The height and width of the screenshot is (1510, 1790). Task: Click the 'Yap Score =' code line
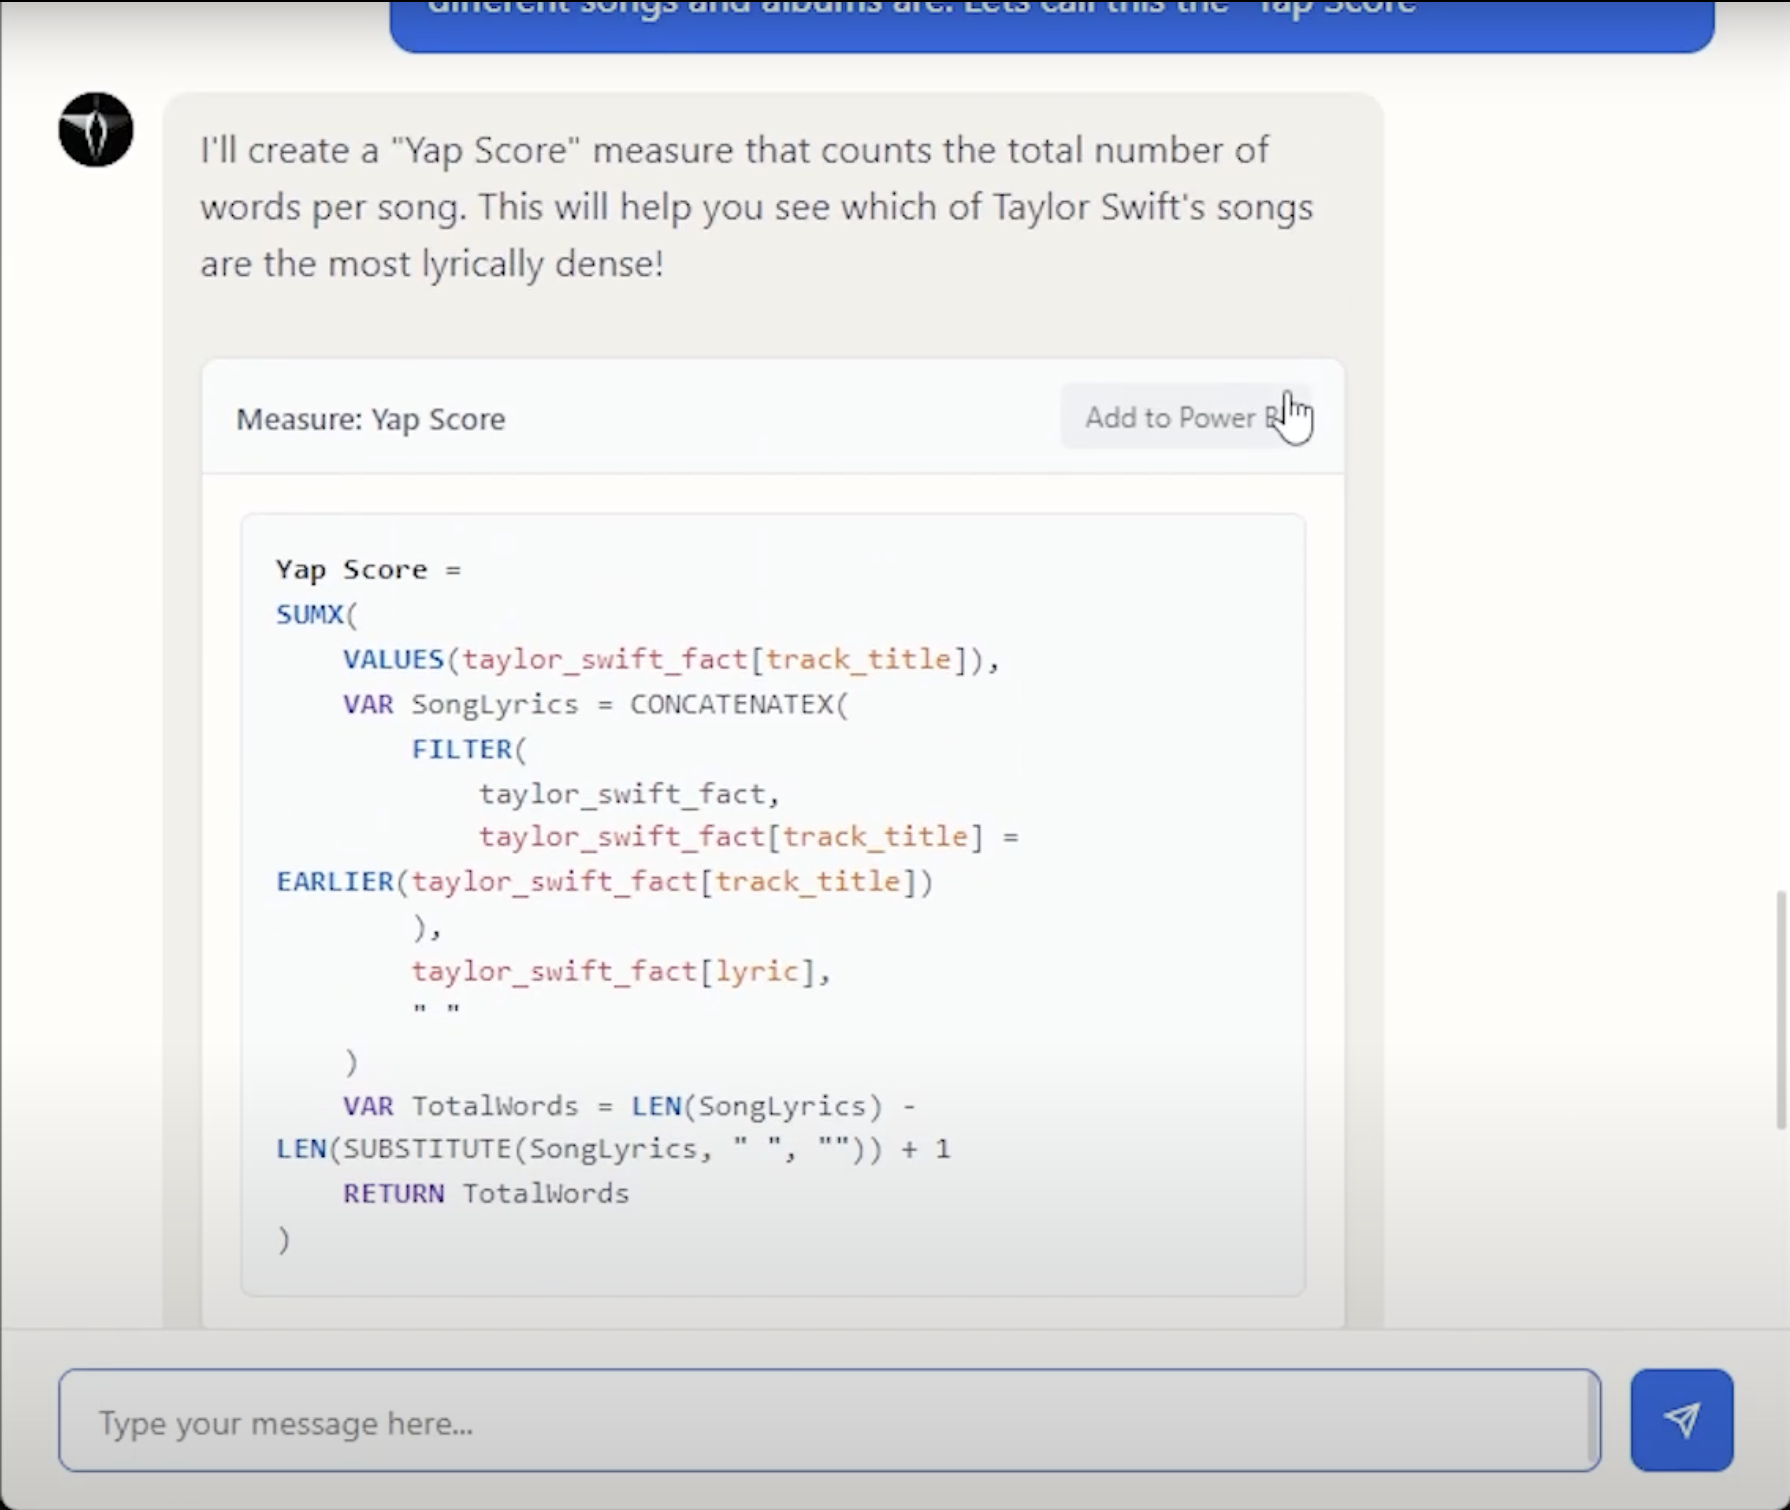pos(368,570)
